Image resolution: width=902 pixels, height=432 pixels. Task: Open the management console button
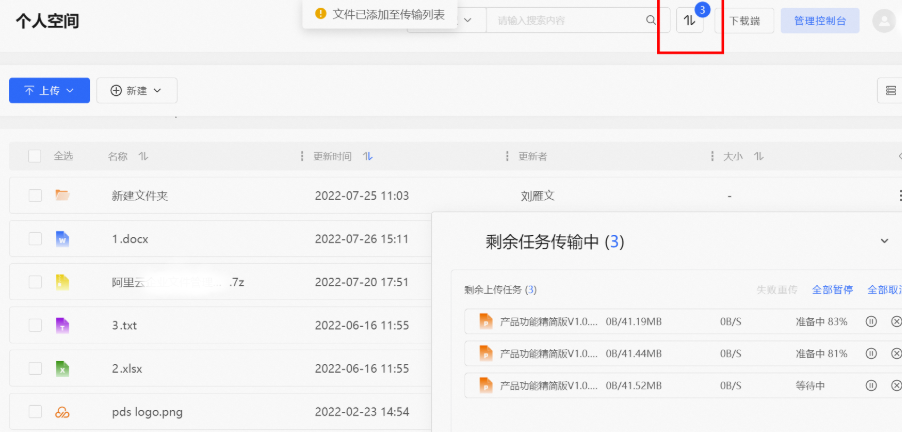point(820,21)
